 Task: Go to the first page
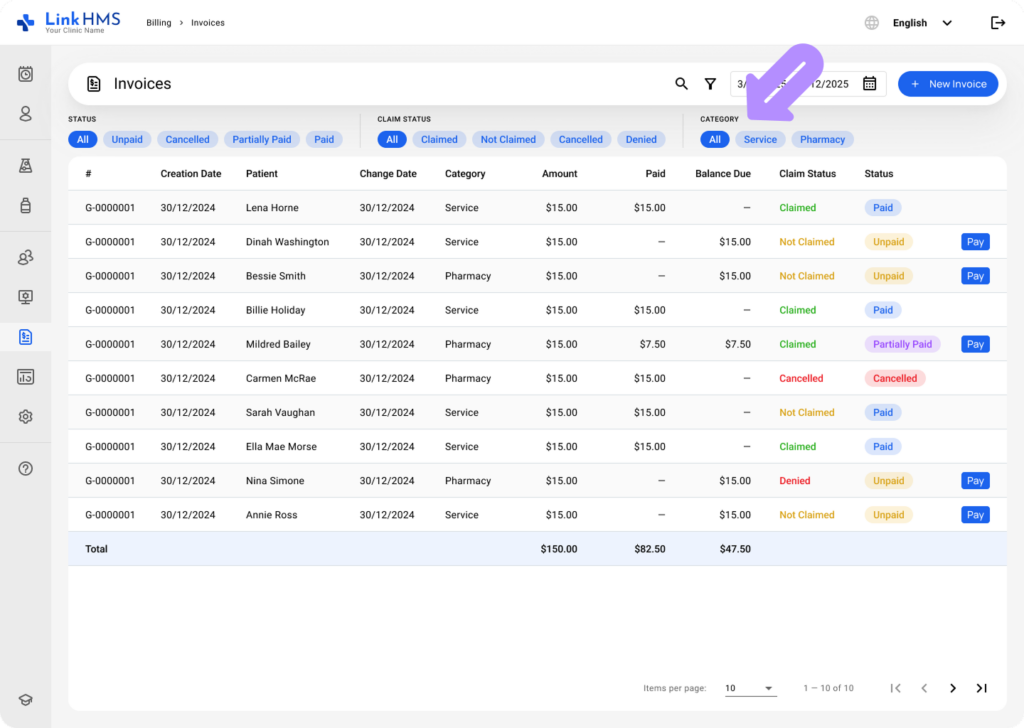click(x=895, y=688)
